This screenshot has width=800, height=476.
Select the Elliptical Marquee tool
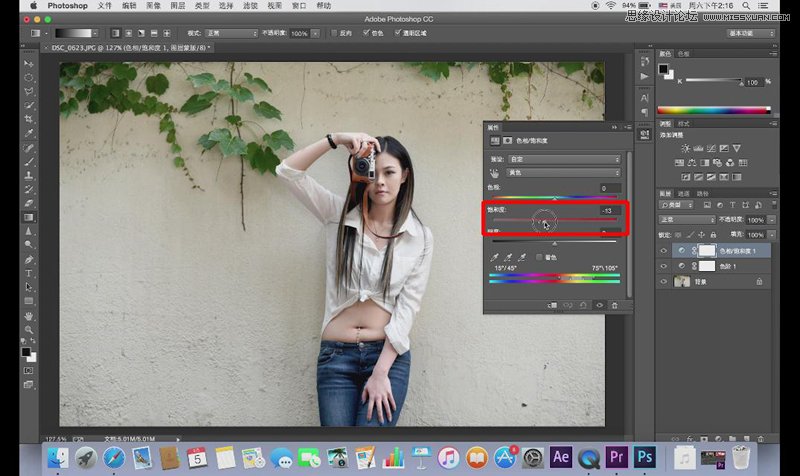point(29,78)
